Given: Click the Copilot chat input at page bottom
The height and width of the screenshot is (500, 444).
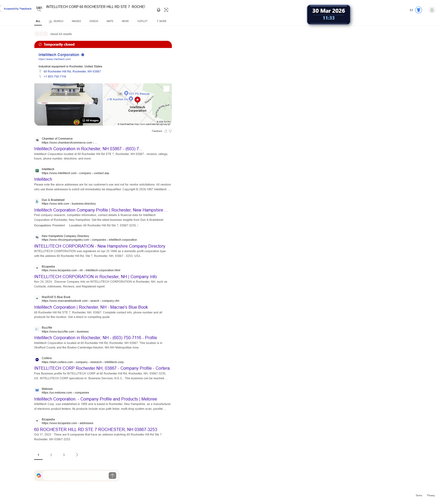Looking at the screenshot, I should tap(75, 476).
